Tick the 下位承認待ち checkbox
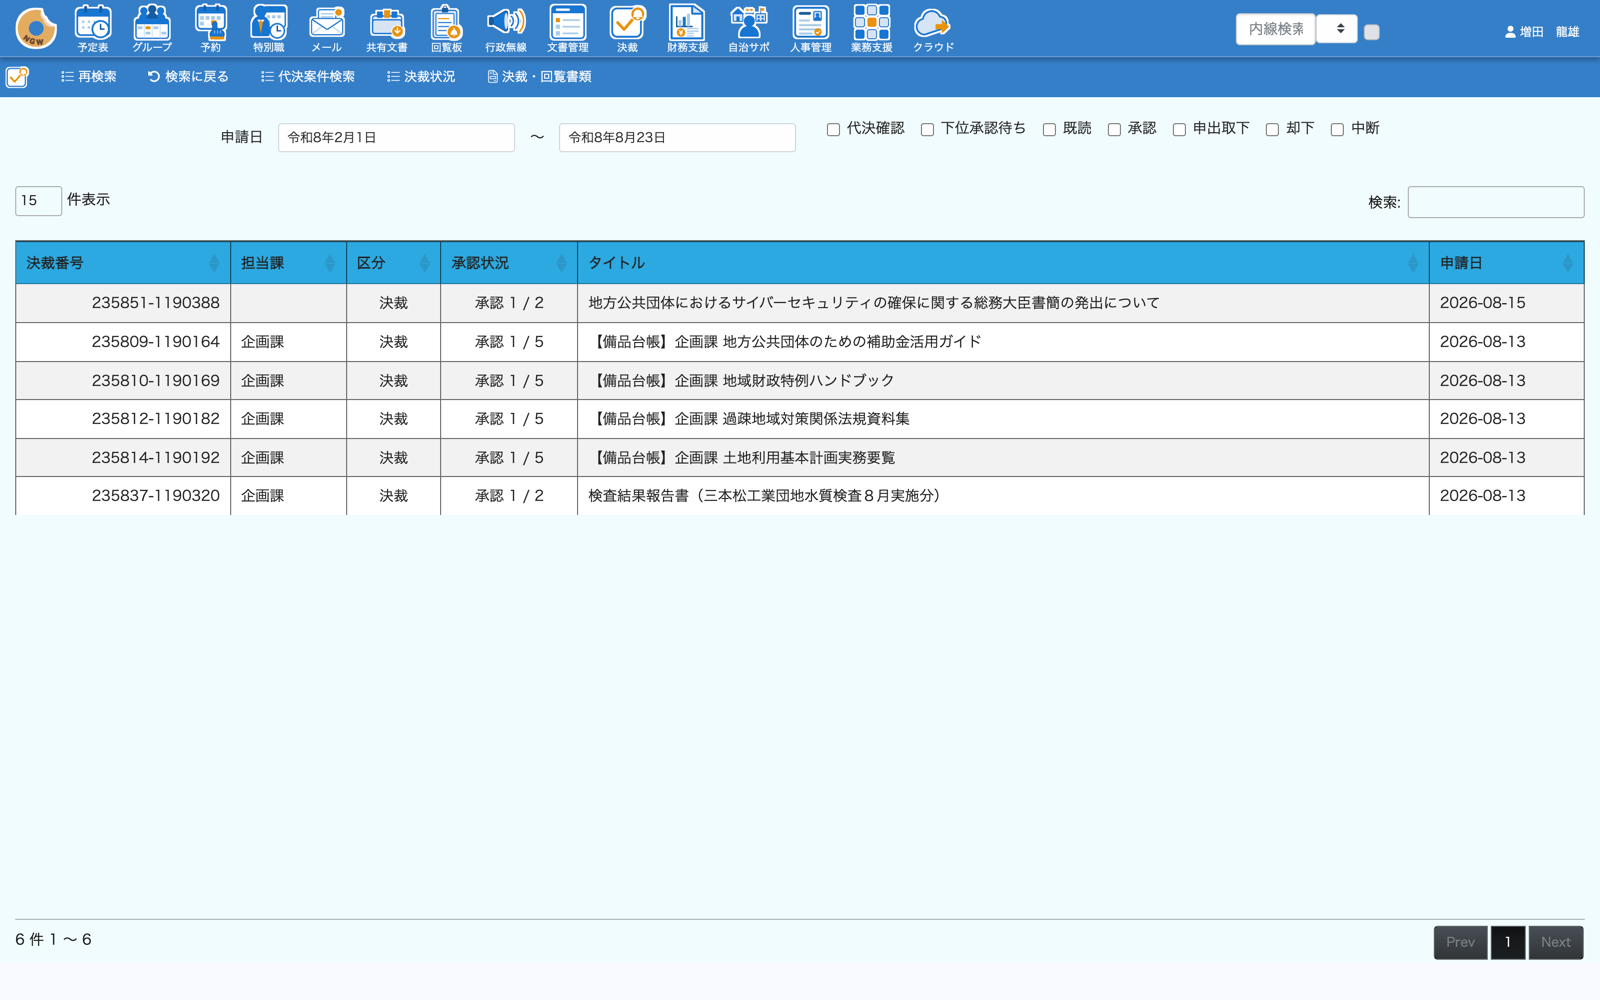This screenshot has height=1000, width=1600. point(927,130)
